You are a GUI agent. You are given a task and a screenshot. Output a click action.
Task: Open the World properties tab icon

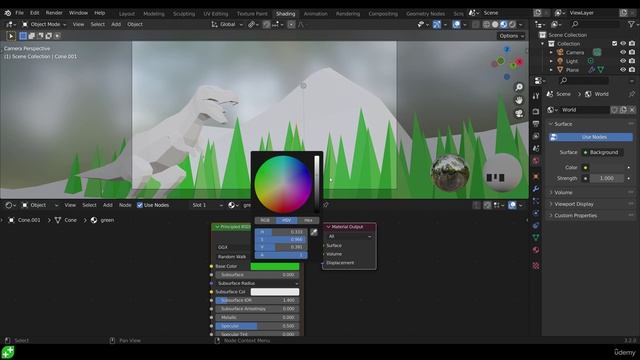(536, 160)
